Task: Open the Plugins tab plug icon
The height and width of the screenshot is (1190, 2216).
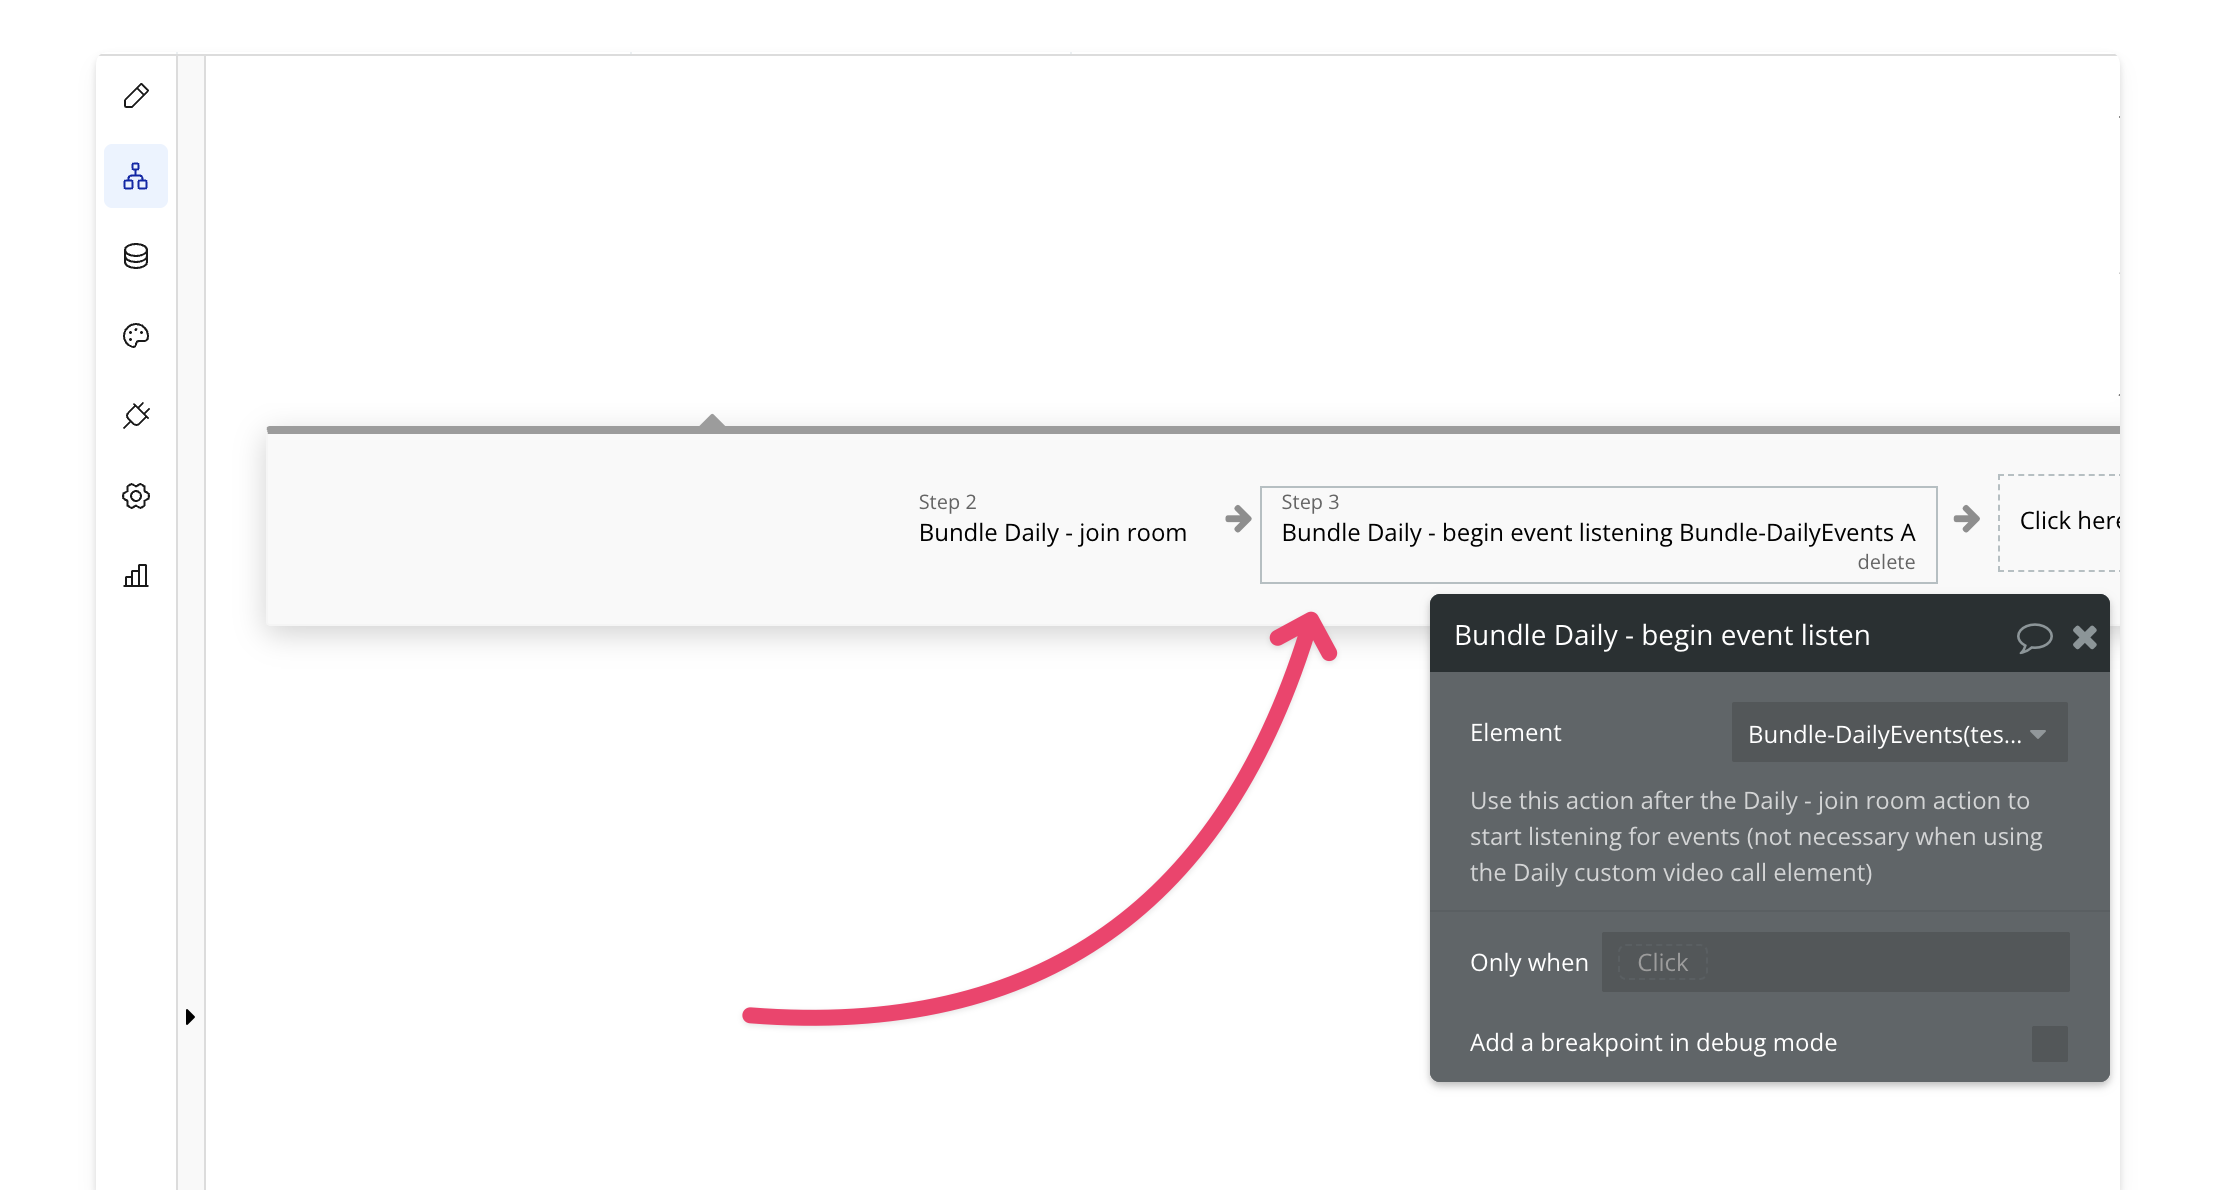Action: (136, 416)
